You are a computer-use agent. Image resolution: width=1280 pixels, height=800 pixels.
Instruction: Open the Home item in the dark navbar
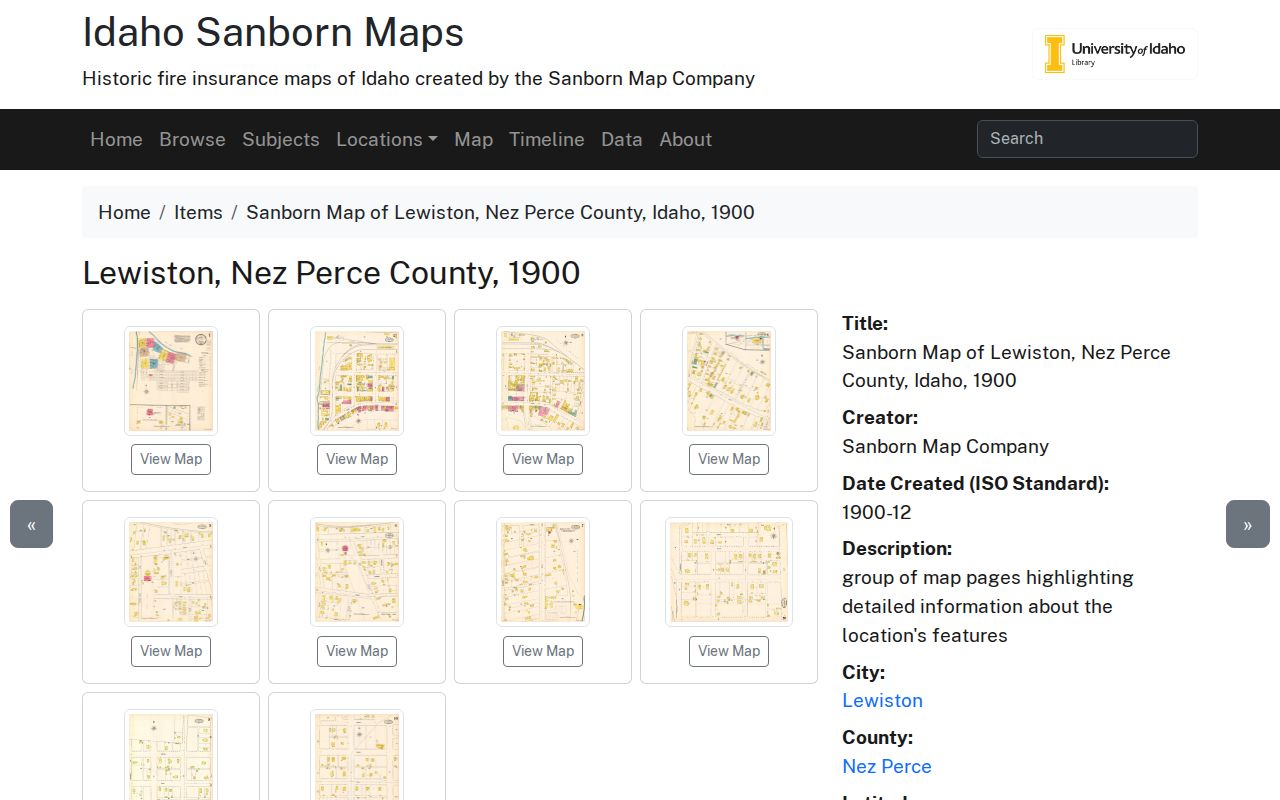[x=116, y=139]
